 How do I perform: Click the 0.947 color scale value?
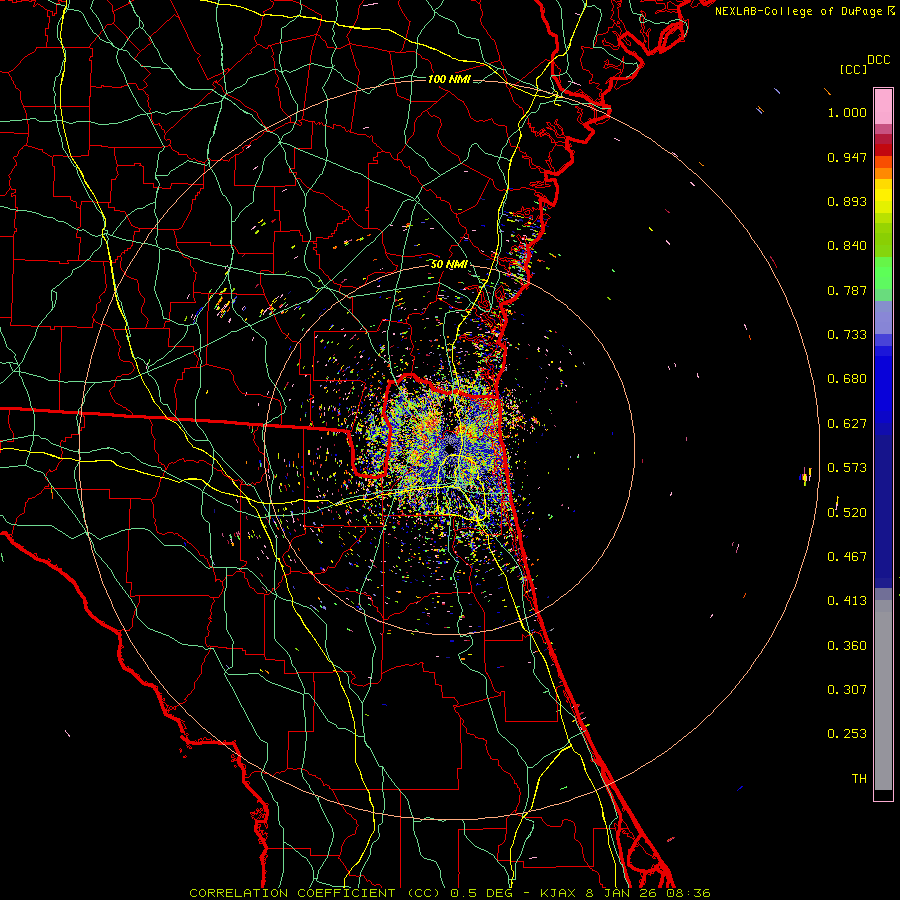point(847,157)
